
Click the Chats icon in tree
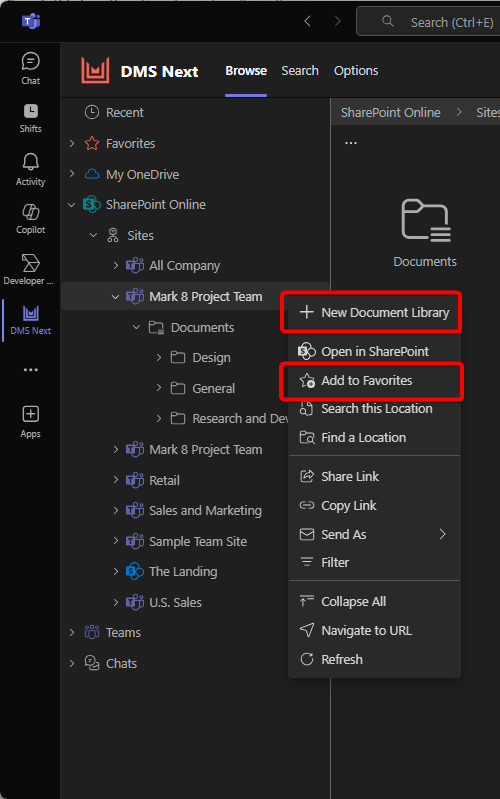pyautogui.click(x=92, y=663)
